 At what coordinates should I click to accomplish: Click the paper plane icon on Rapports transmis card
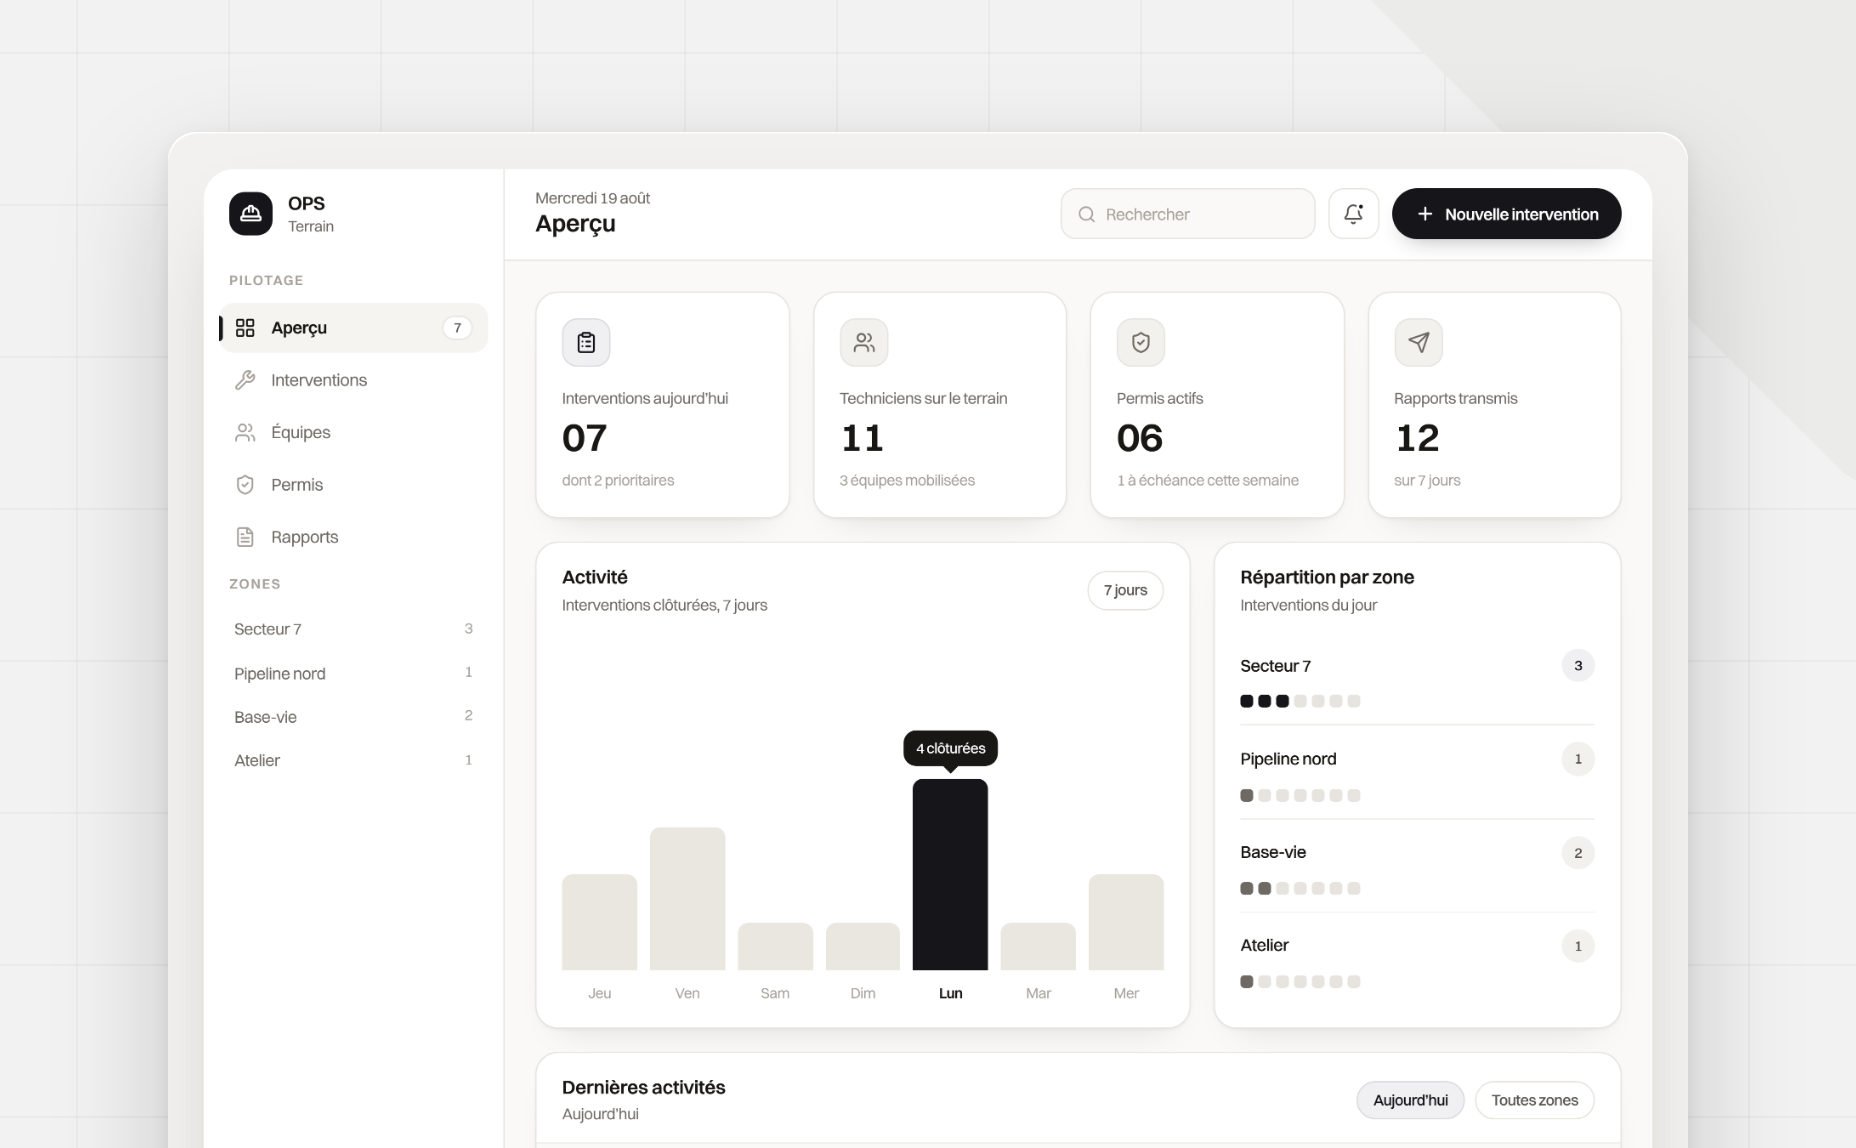[1418, 342]
